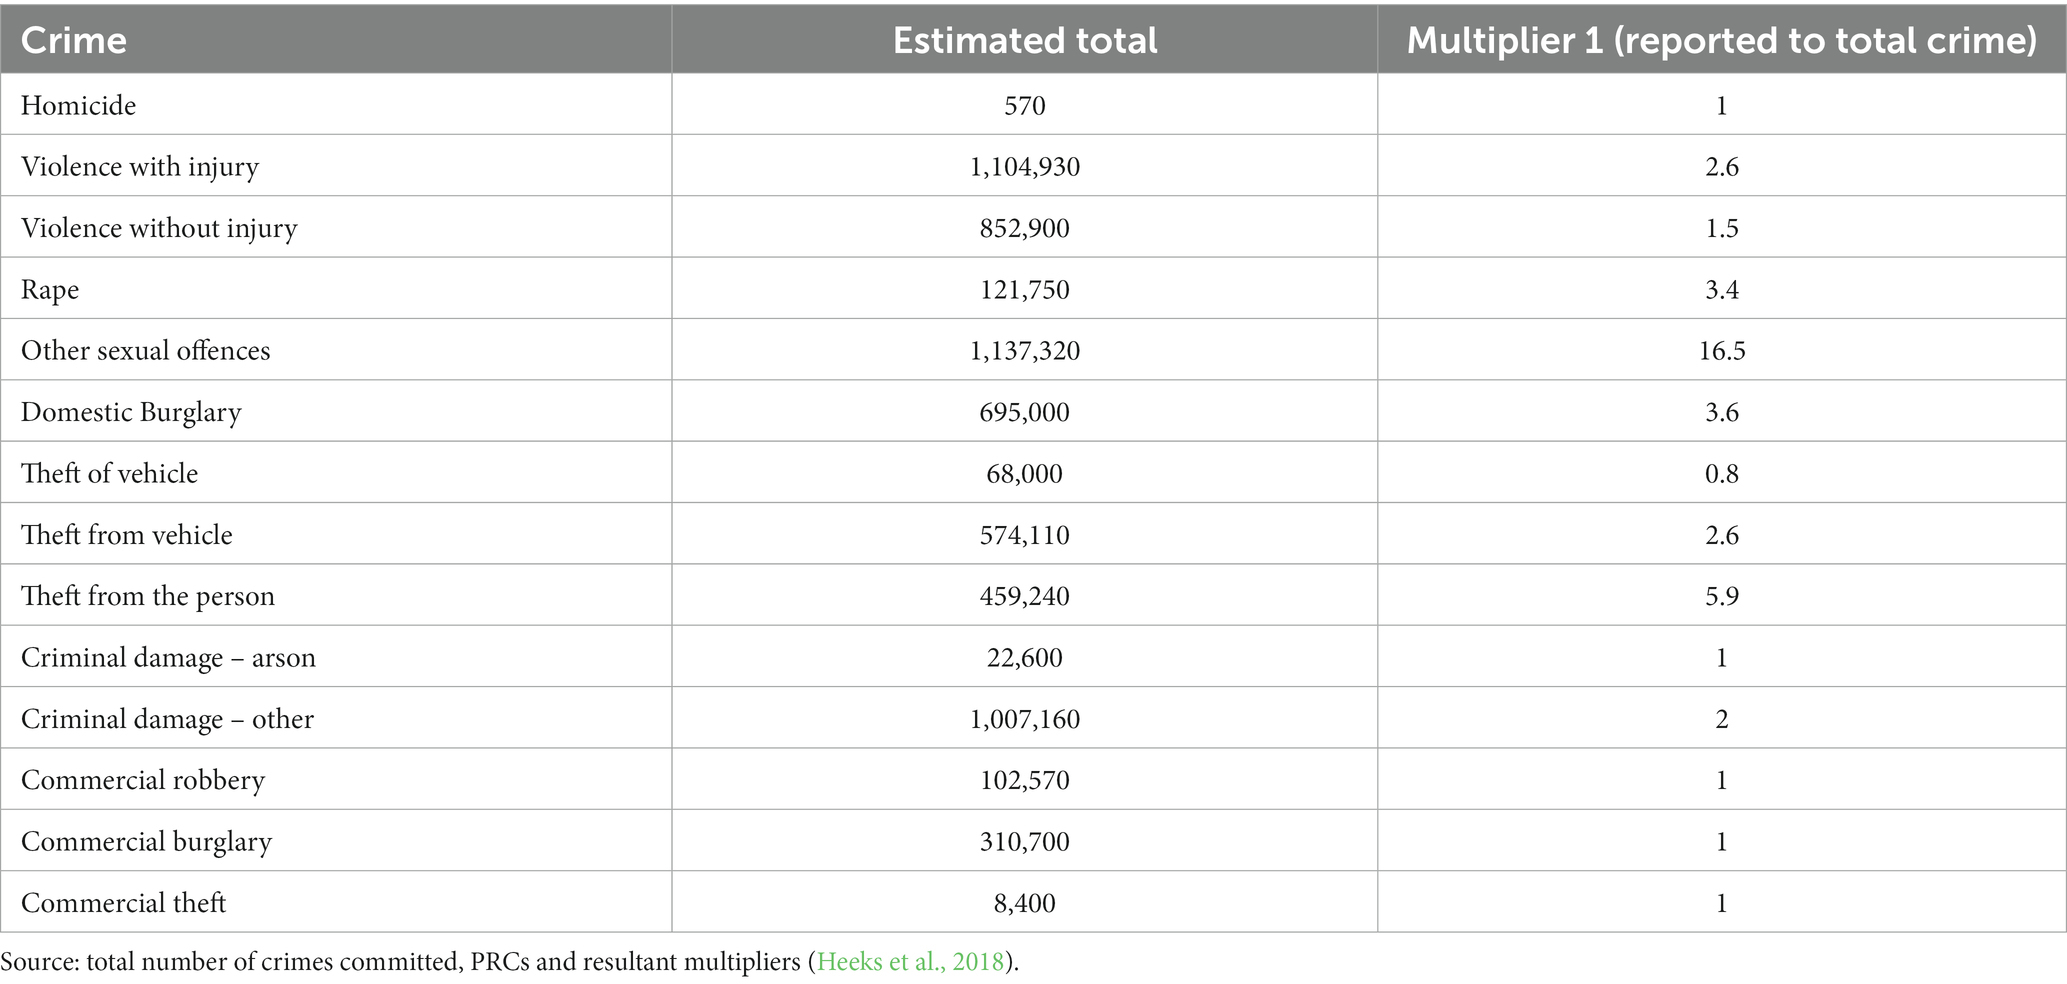2067x984 pixels.
Task: Click the 1,007,160 estimated total value
Action: click(1025, 719)
